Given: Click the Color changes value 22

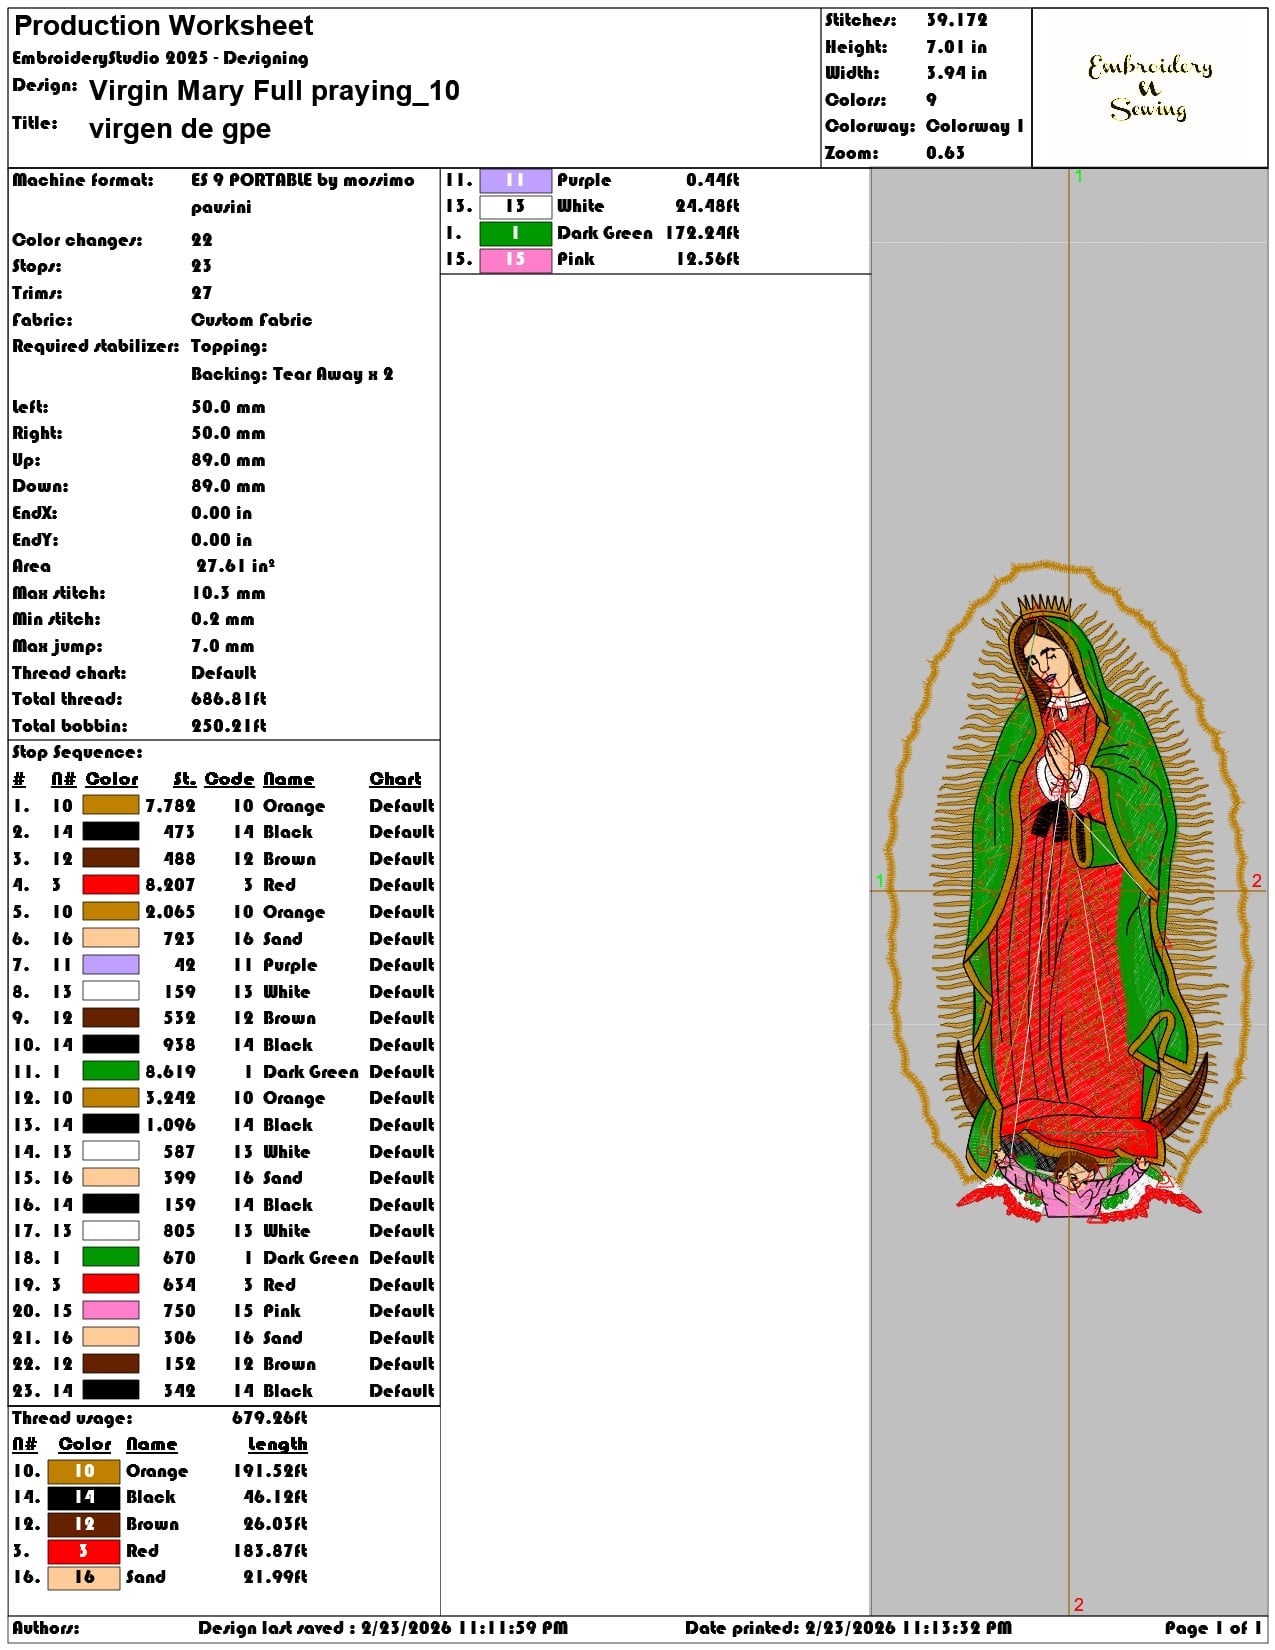Looking at the screenshot, I should [x=202, y=240].
